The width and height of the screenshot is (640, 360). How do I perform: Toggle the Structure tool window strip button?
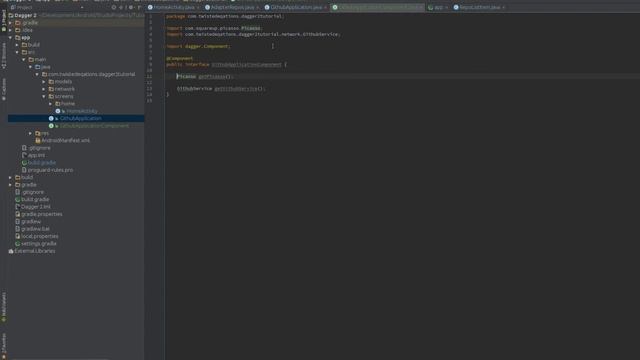(x=4, y=56)
